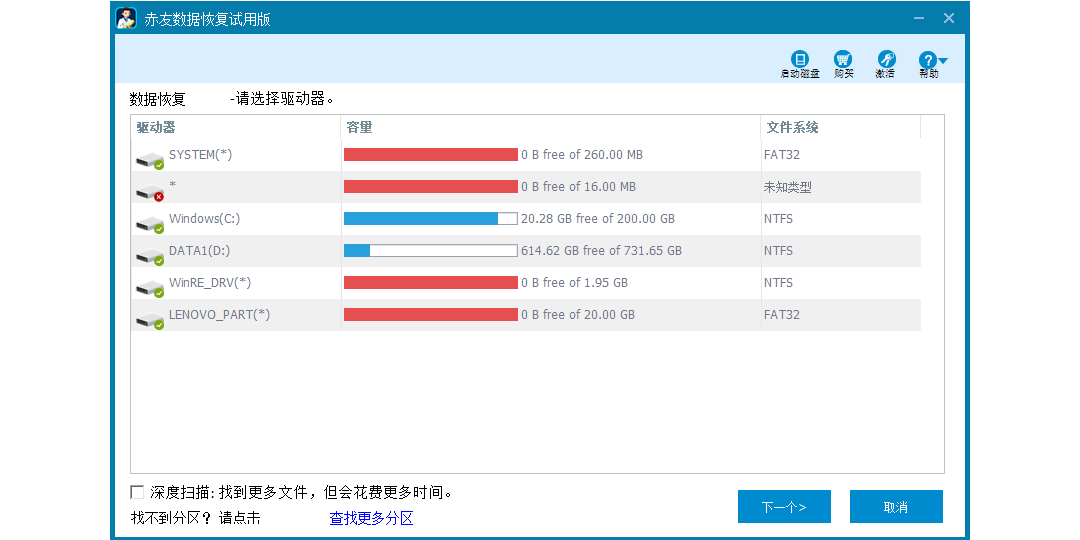Click the 启动磁盘 (boot disk) icon

[x=799, y=60]
